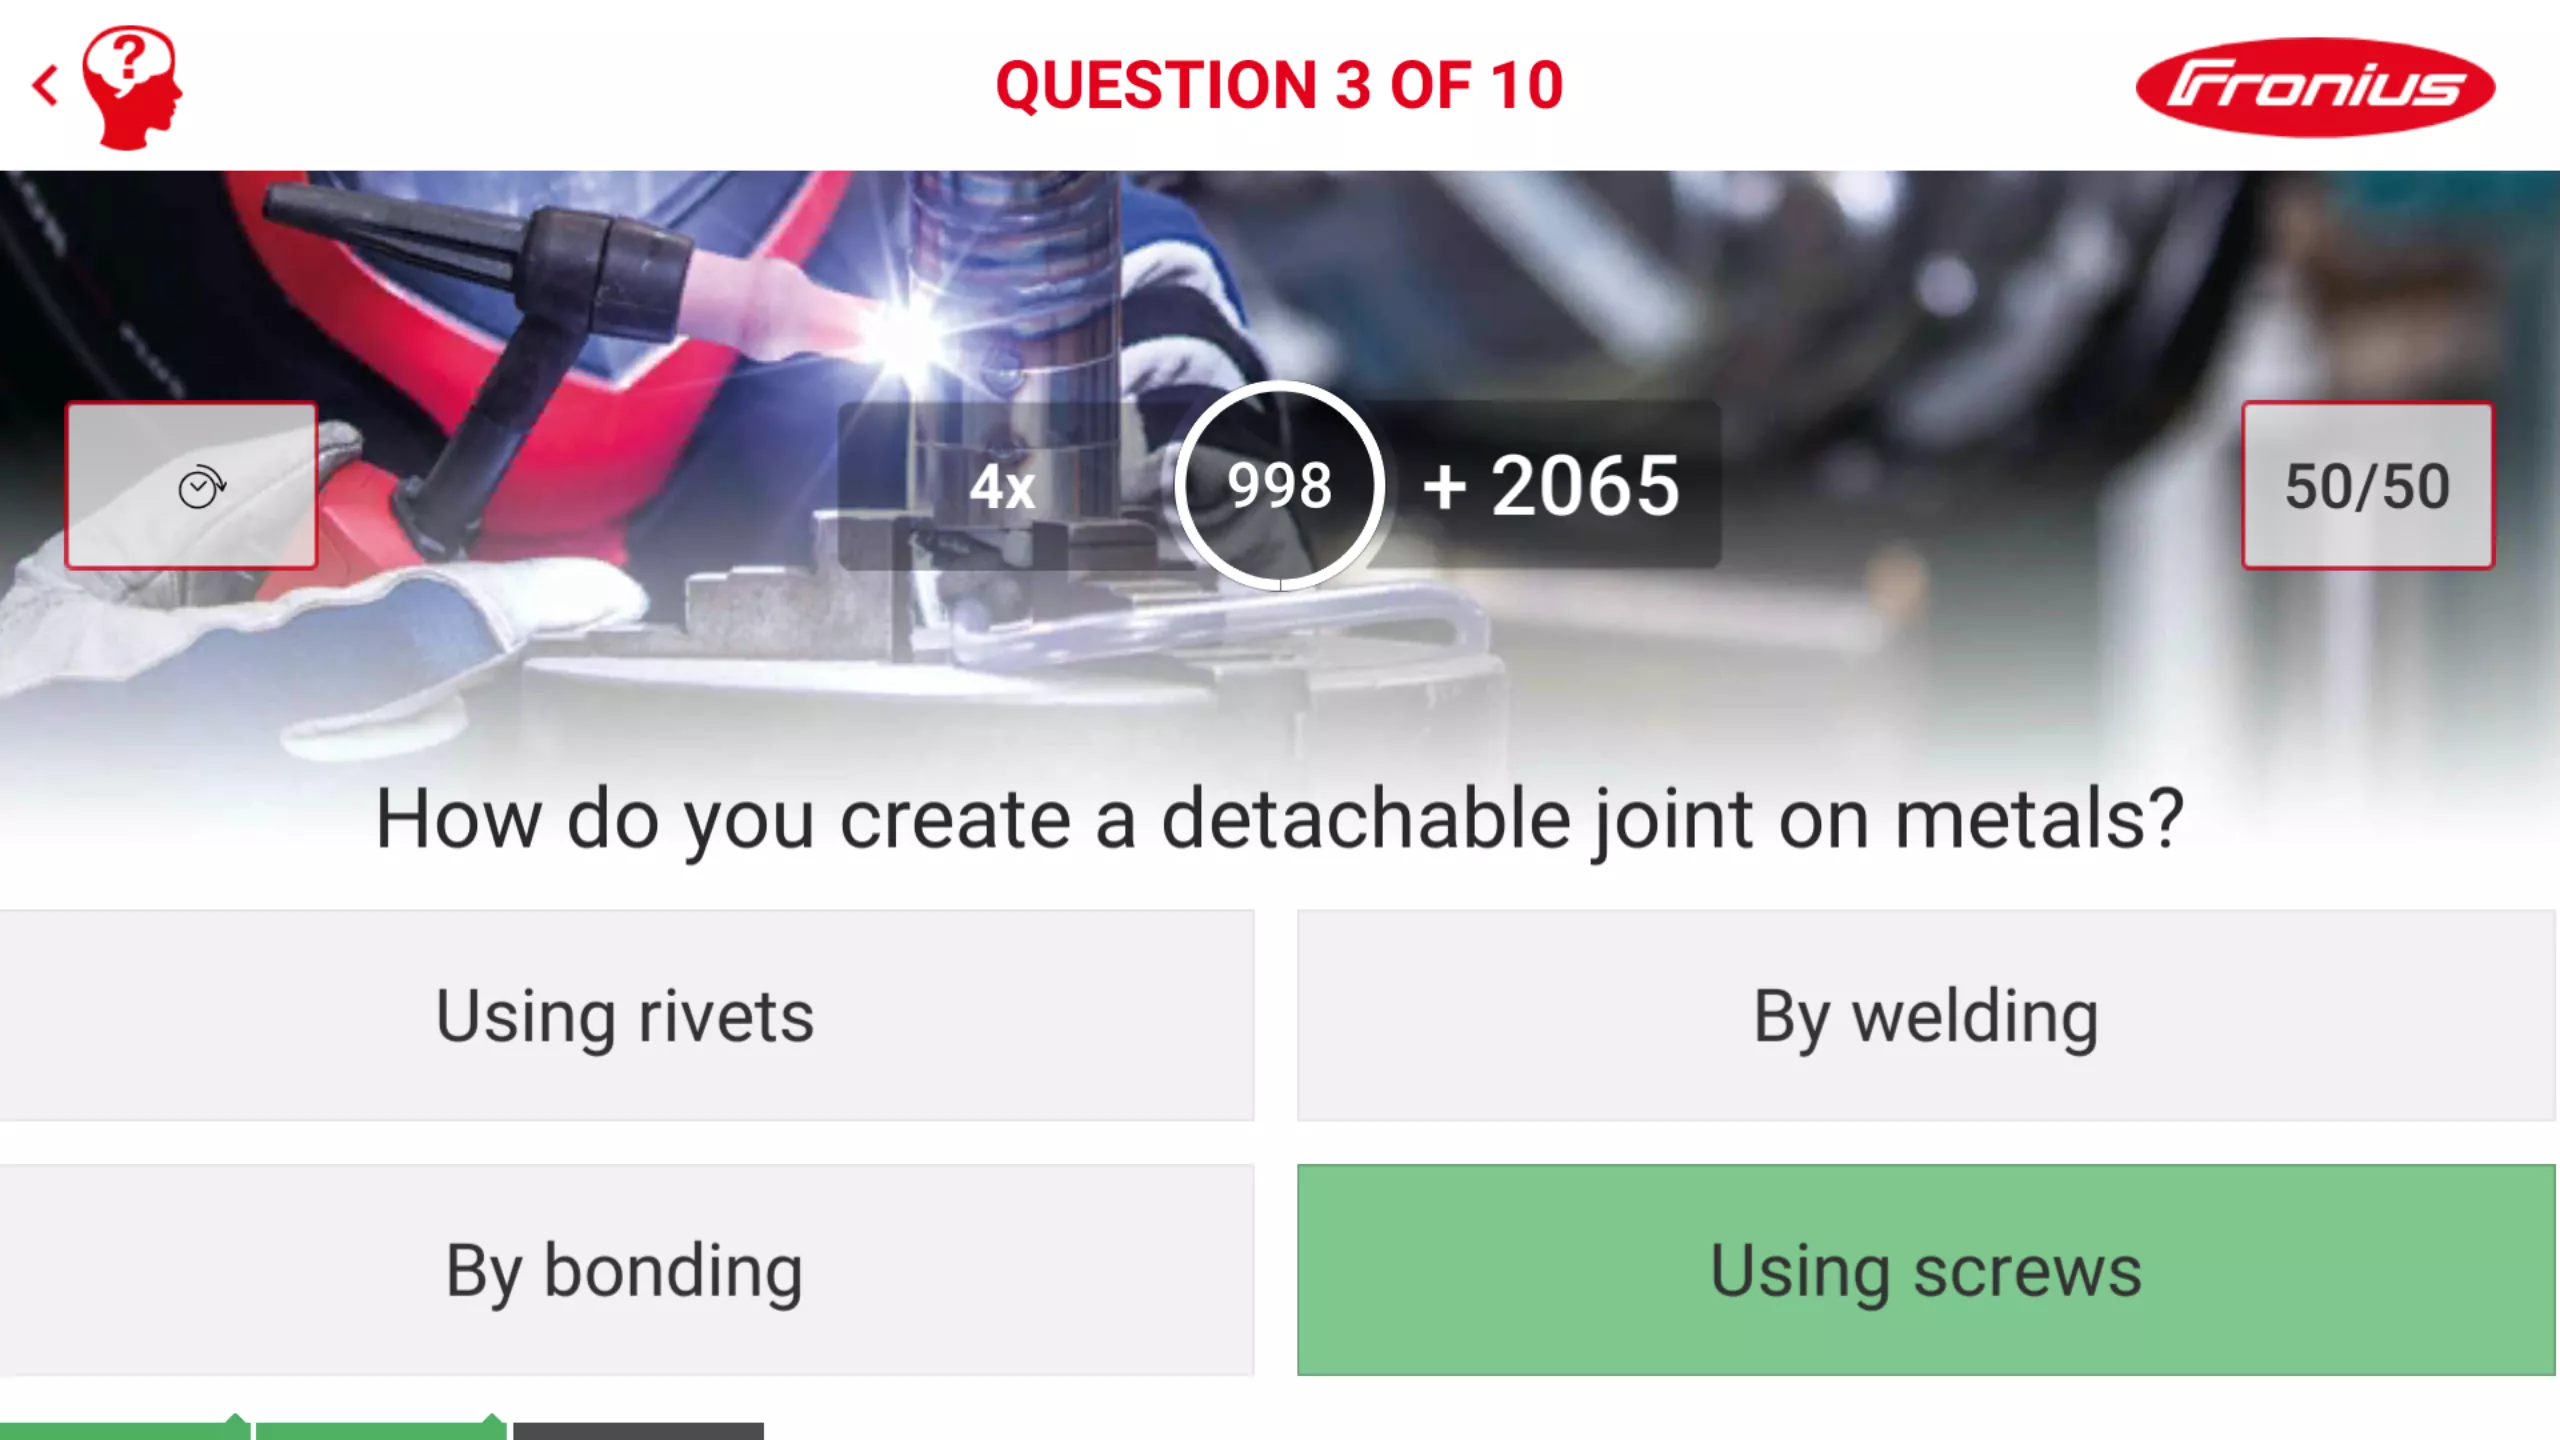Tap the Fronius logo
The height and width of the screenshot is (1440, 2560).
point(2314,88)
